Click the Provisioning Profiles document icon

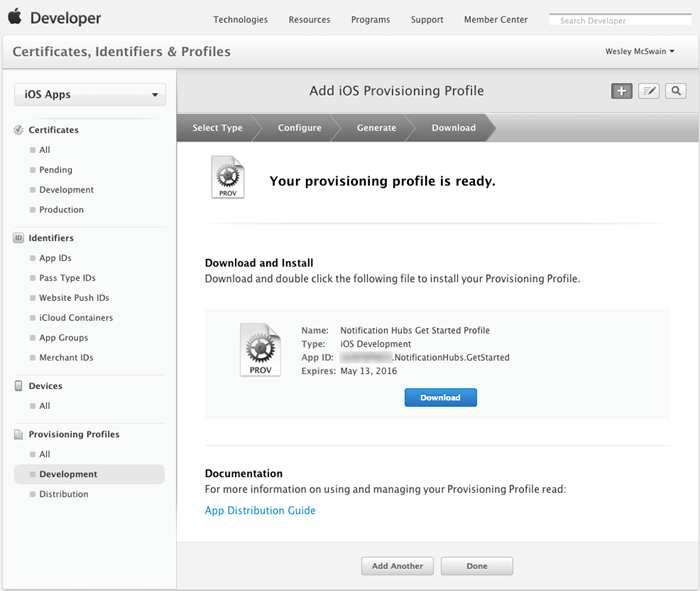pos(18,434)
